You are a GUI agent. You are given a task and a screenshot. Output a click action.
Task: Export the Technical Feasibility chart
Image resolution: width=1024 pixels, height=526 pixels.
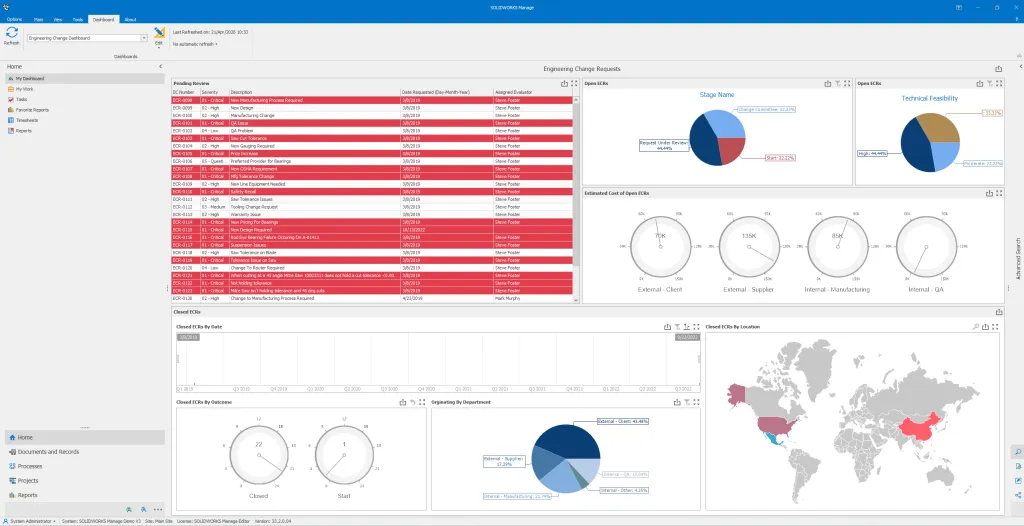click(x=980, y=84)
